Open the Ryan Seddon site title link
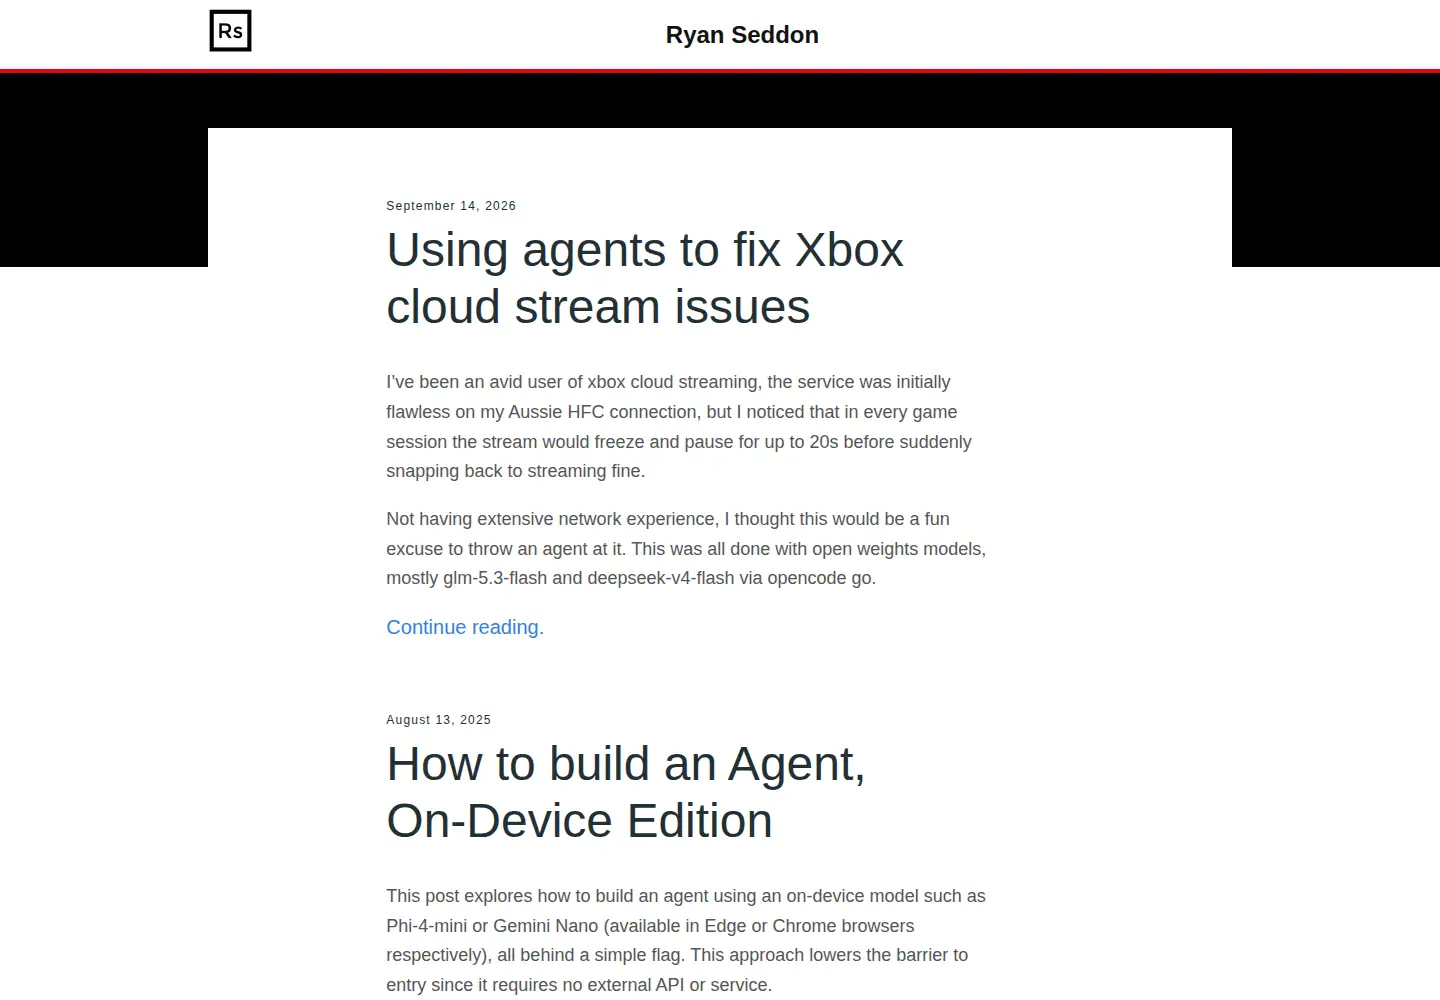 pos(742,35)
